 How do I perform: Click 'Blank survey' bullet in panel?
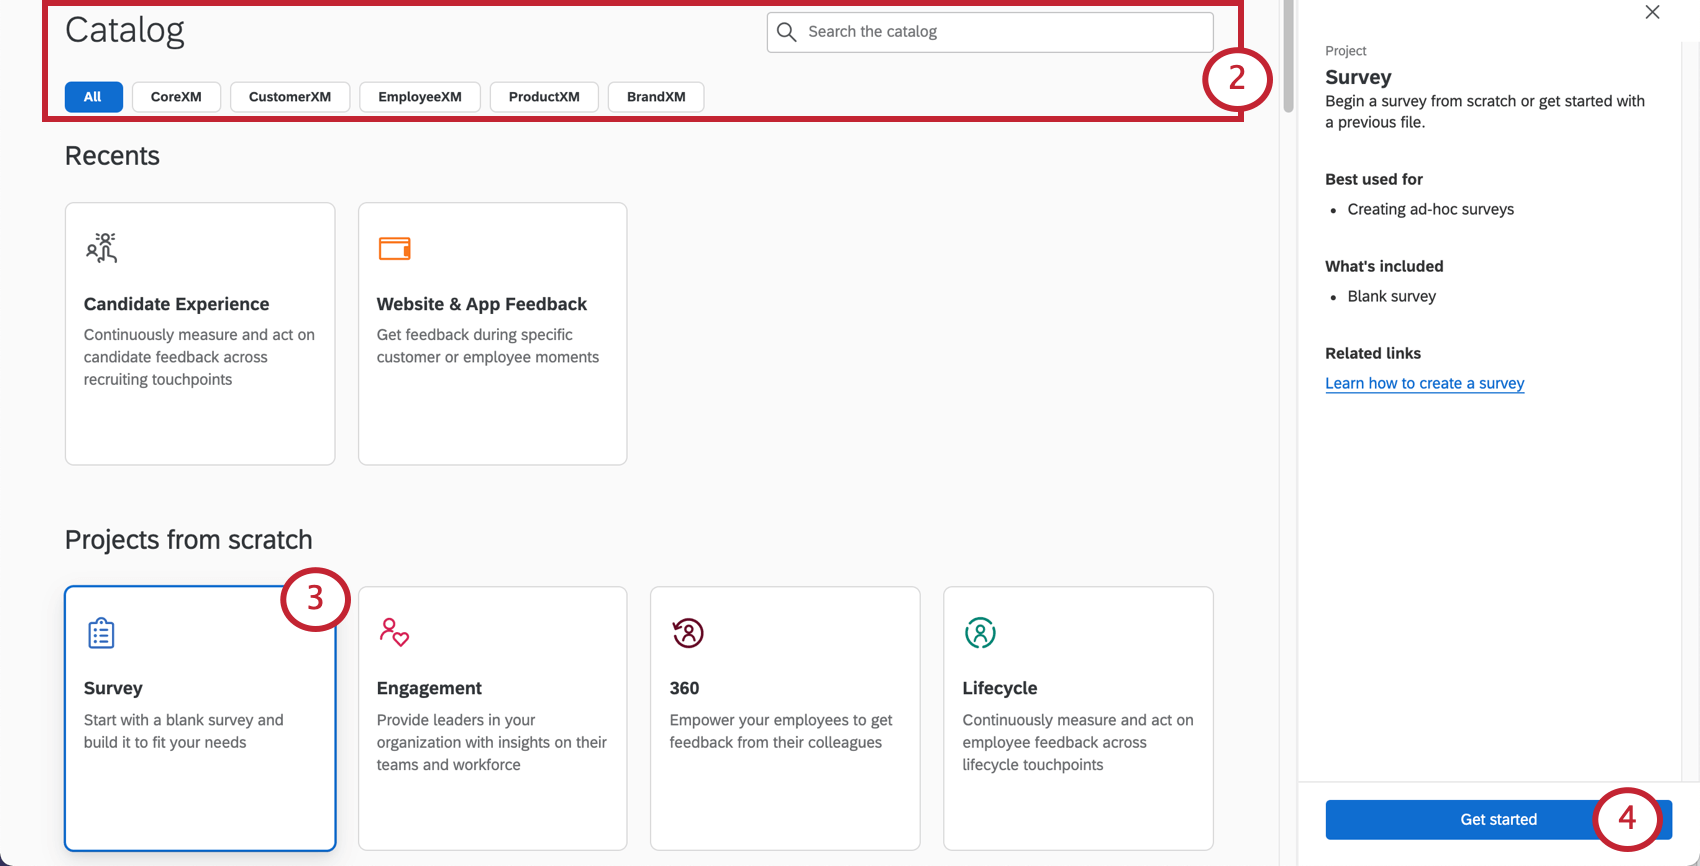(x=1391, y=296)
